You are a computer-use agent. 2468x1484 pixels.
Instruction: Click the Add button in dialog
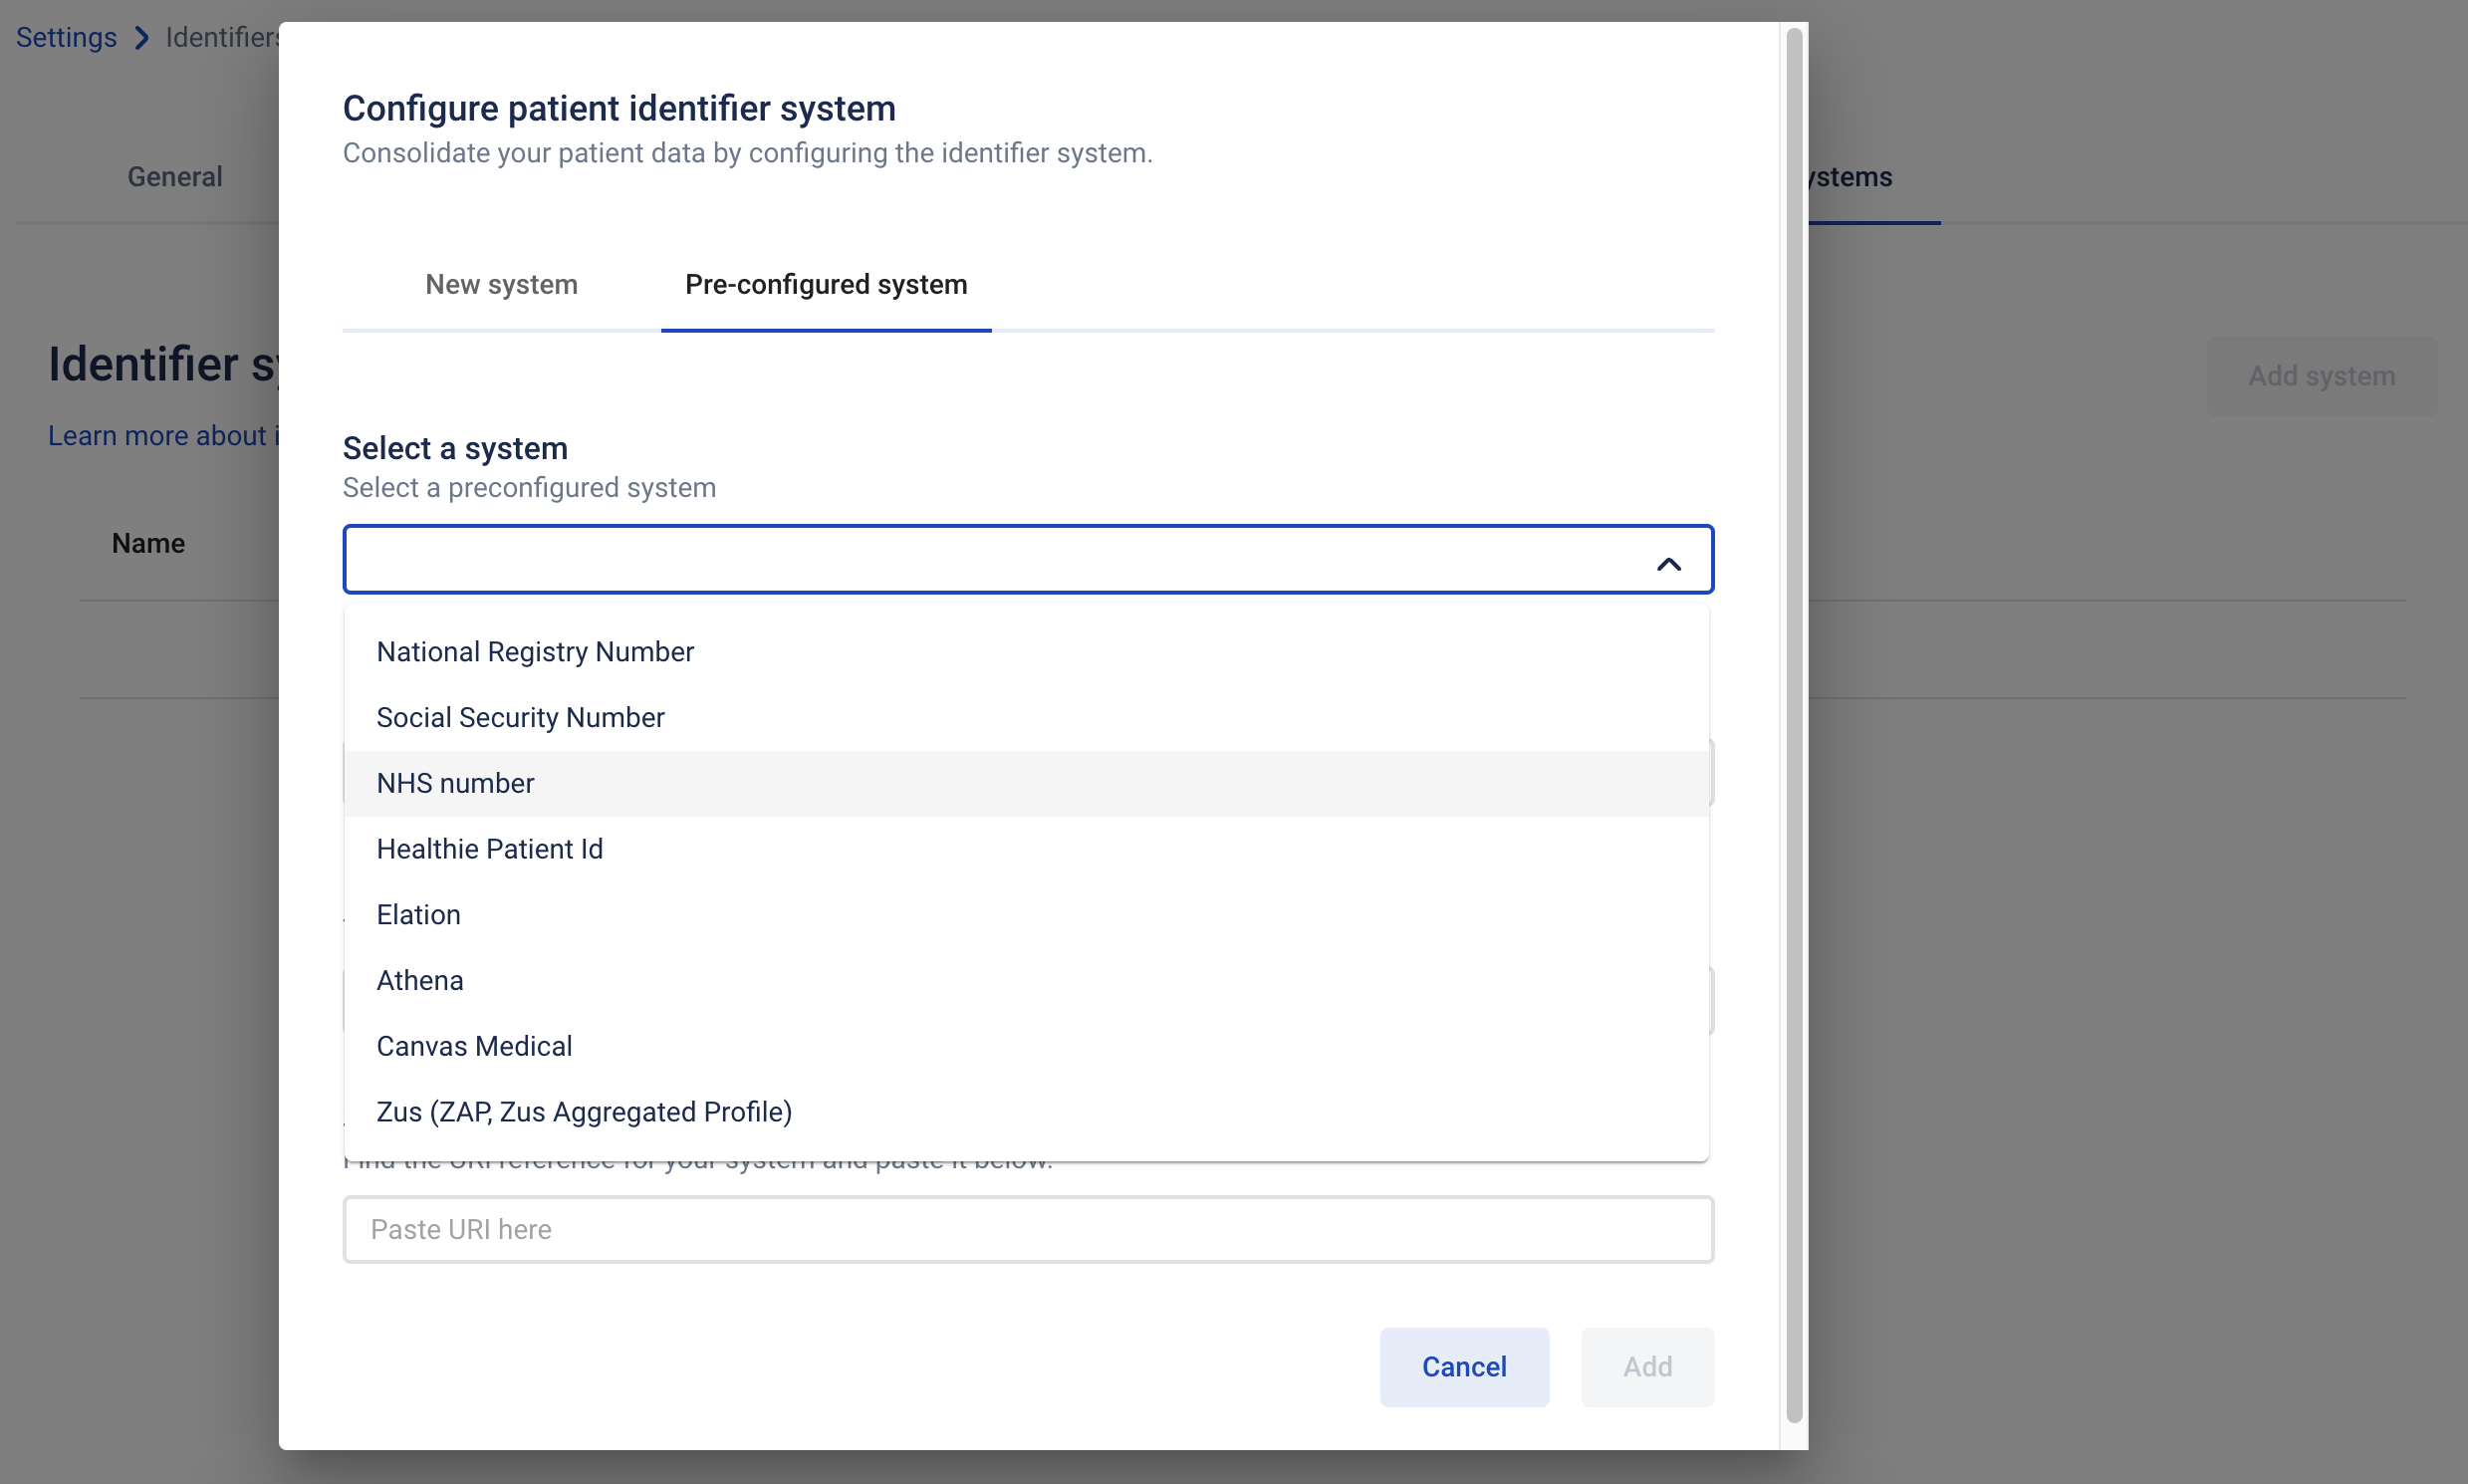pyautogui.click(x=1647, y=1367)
